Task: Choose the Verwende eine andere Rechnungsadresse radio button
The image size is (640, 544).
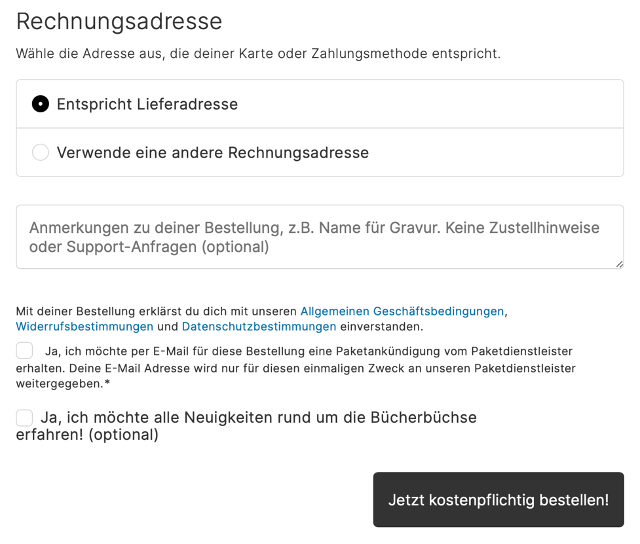Action: tap(40, 152)
